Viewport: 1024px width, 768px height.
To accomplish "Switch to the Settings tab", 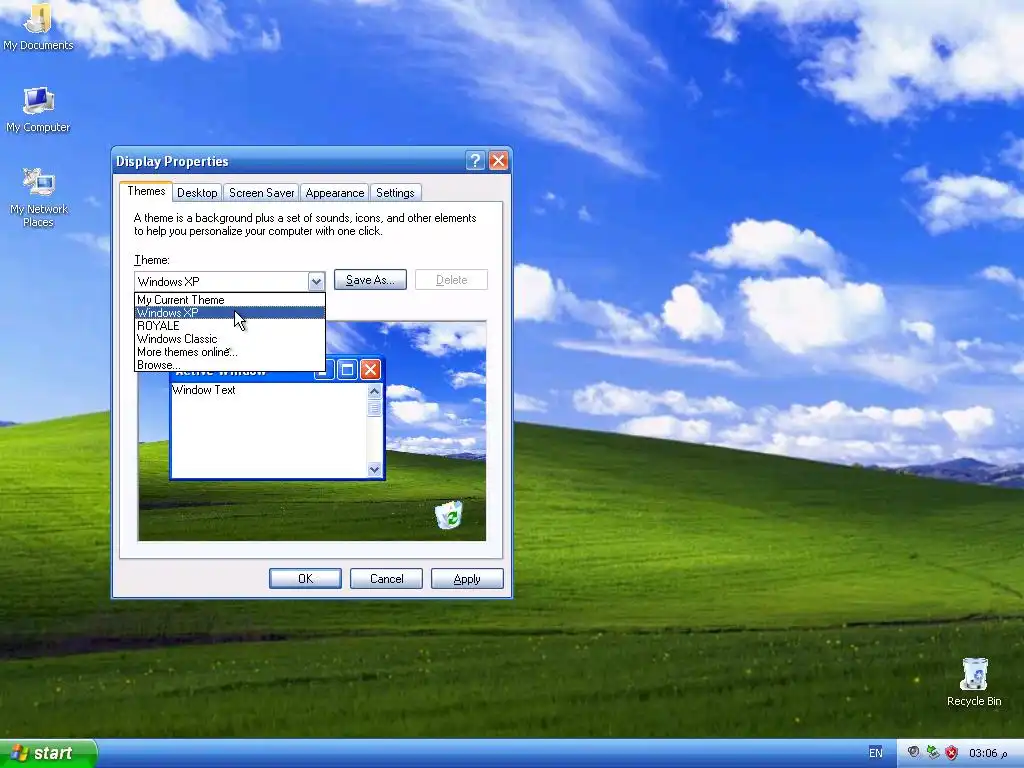I will 395,193.
